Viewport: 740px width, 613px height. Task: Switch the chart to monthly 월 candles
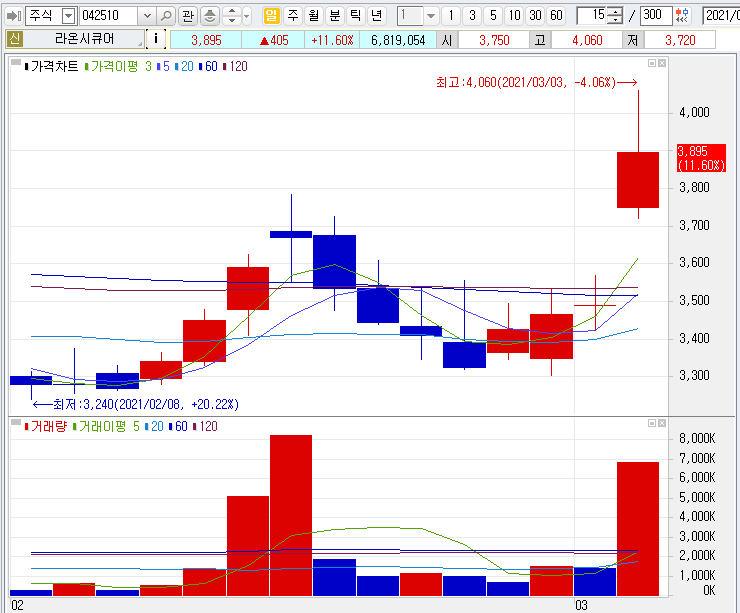(x=314, y=16)
